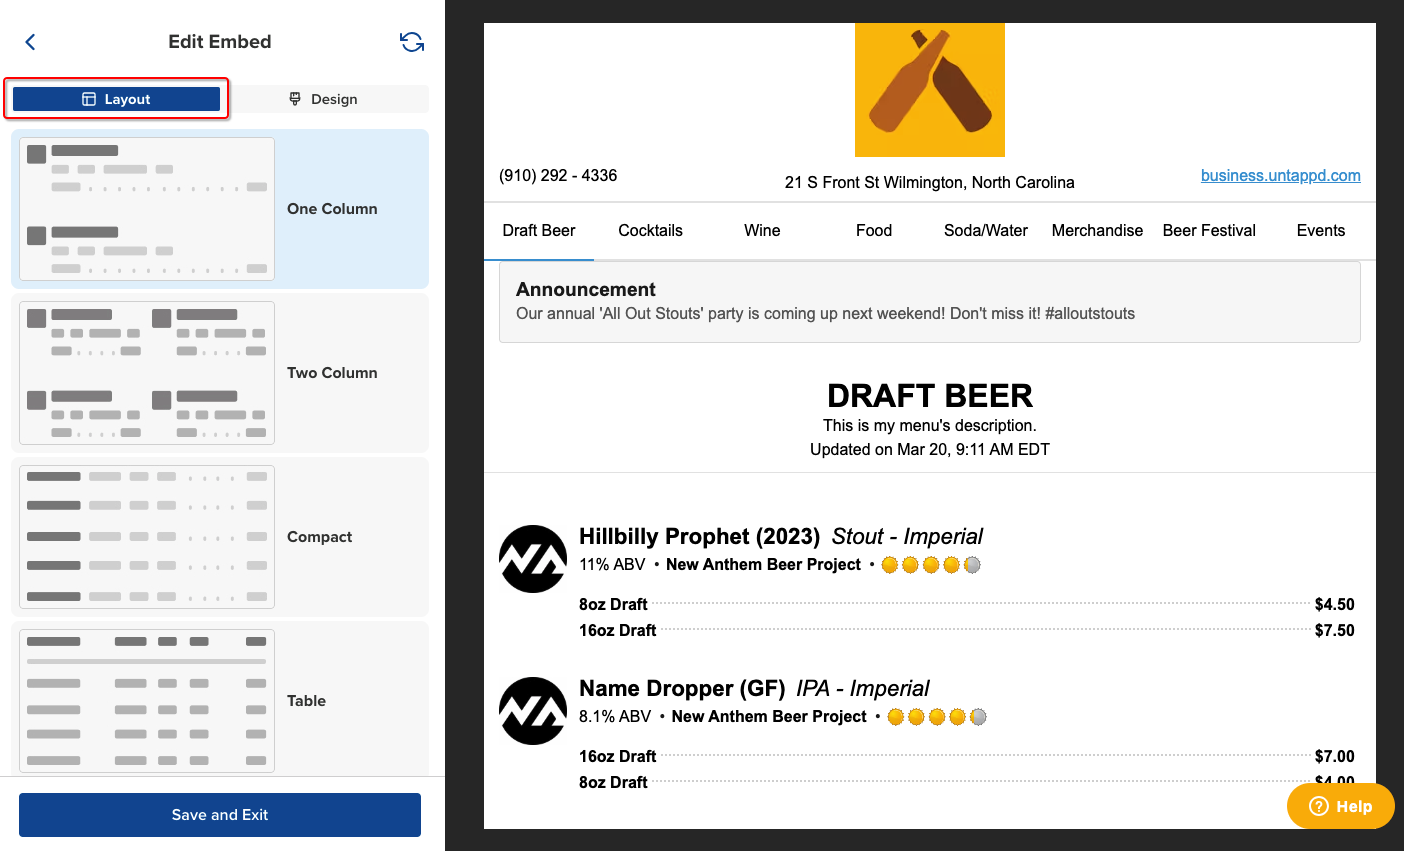Click the $4.50 price for 8oz Draft
Image resolution: width=1404 pixels, height=851 pixels.
click(x=1335, y=605)
